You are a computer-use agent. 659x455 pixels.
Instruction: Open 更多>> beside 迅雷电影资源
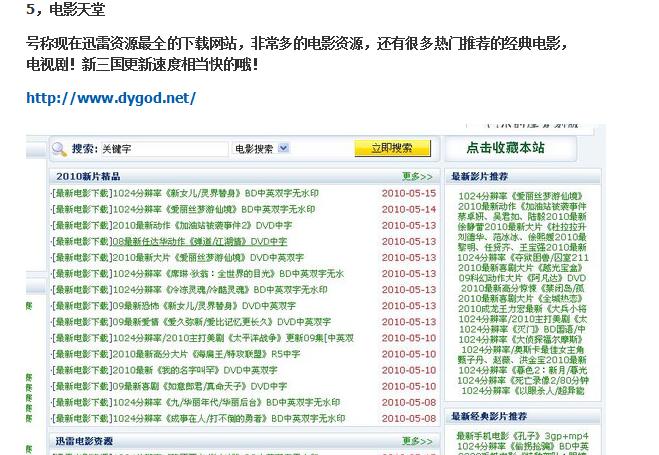click(x=417, y=441)
